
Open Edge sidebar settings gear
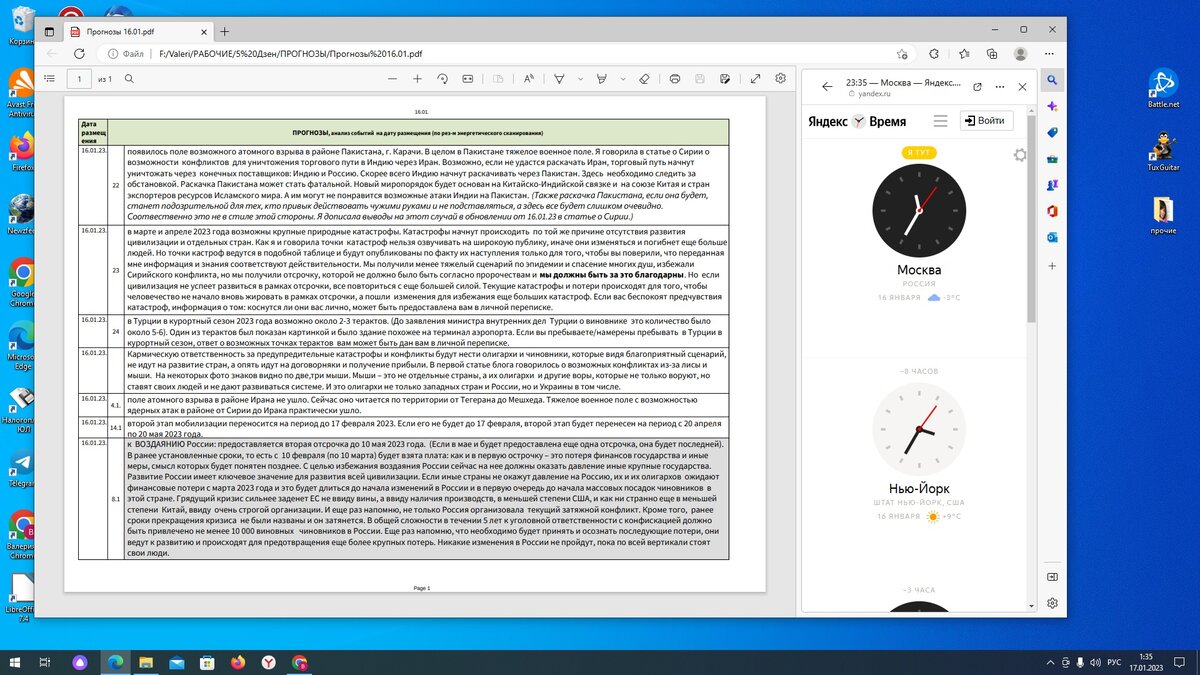point(1052,603)
